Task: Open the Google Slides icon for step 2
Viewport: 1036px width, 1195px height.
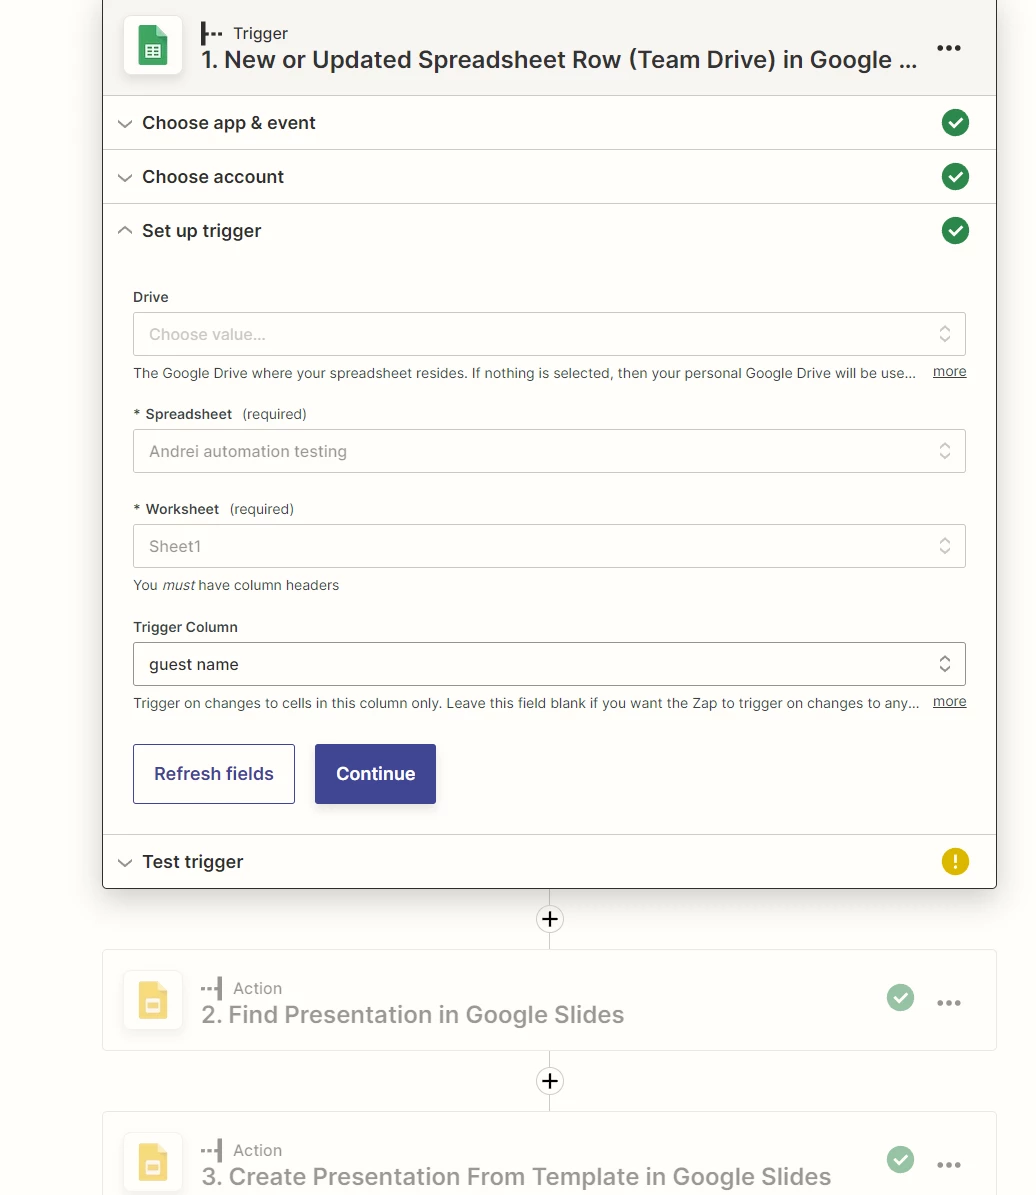Action: point(152,1000)
